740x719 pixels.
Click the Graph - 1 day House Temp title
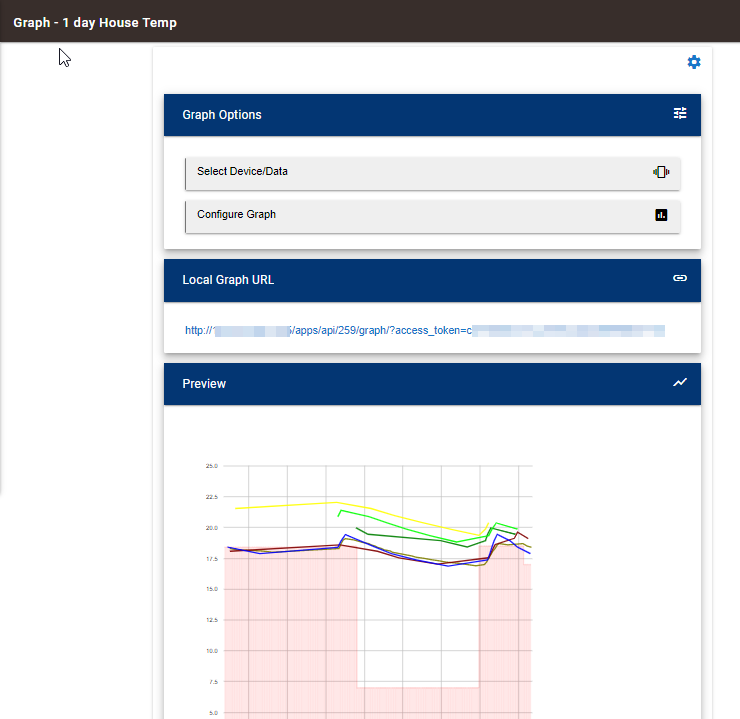pos(95,22)
